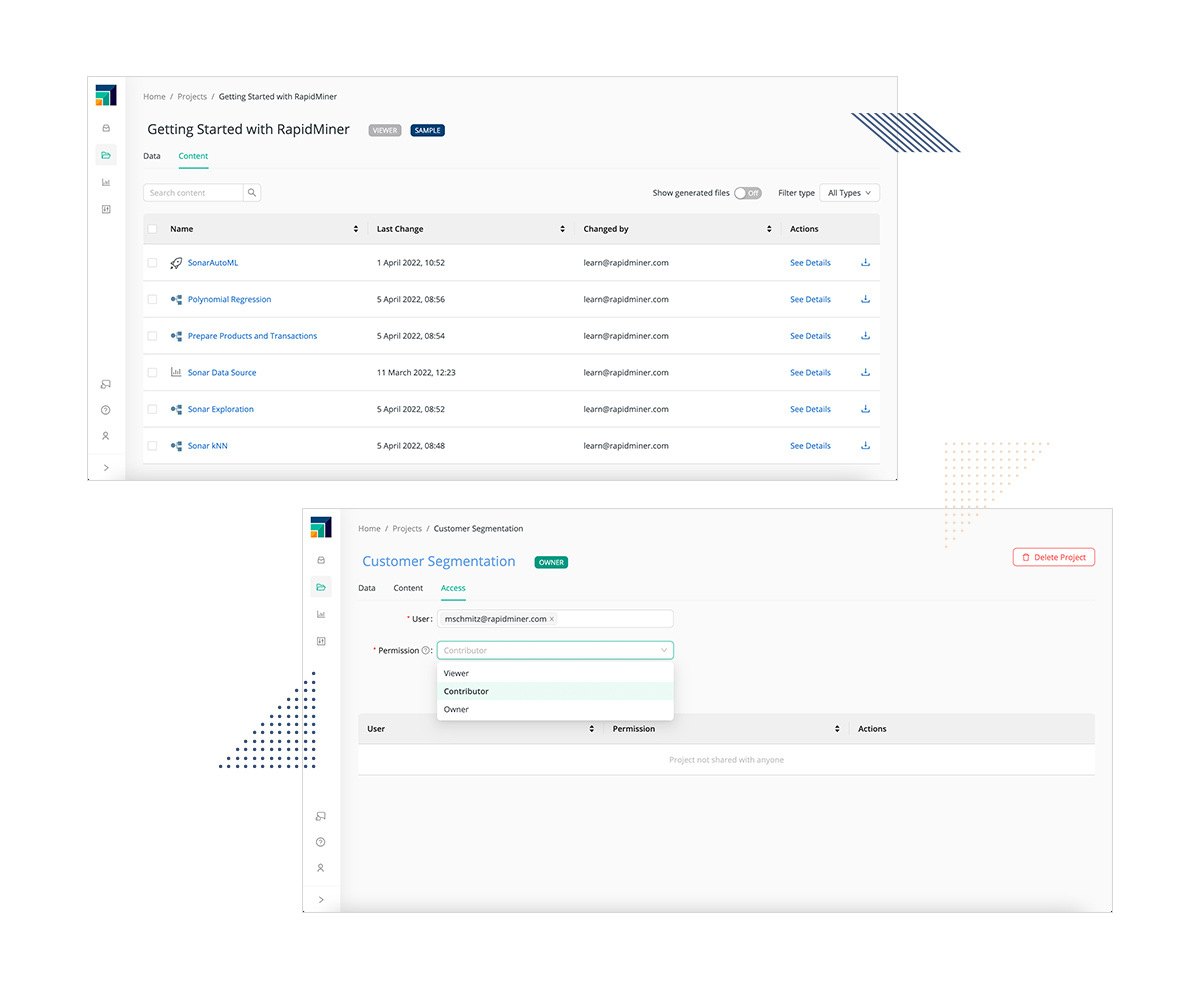This screenshot has width=1200, height=990.
Task: Download the Sonar Exploration file
Action: 866,409
